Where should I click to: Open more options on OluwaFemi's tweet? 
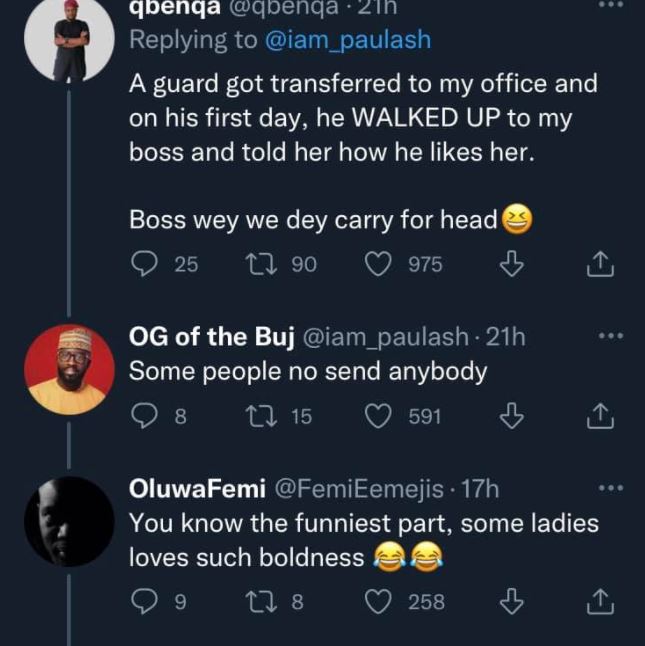coord(609,488)
